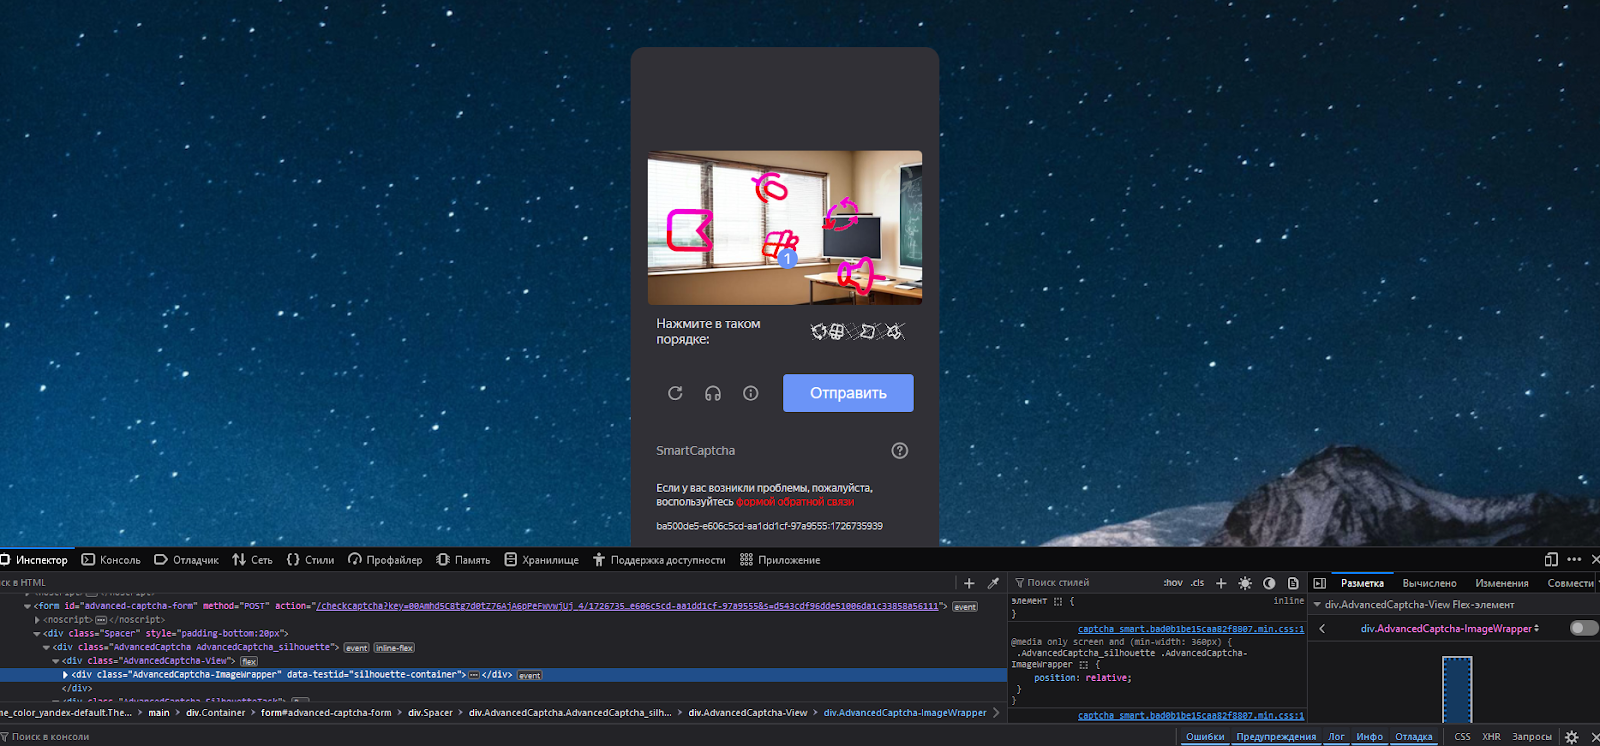Open the Консоль devtools tab
1600x746 pixels.
point(111,560)
